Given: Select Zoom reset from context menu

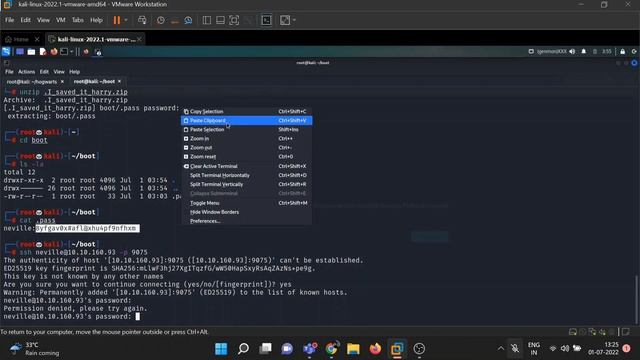Looking at the screenshot, I should pos(247,156).
